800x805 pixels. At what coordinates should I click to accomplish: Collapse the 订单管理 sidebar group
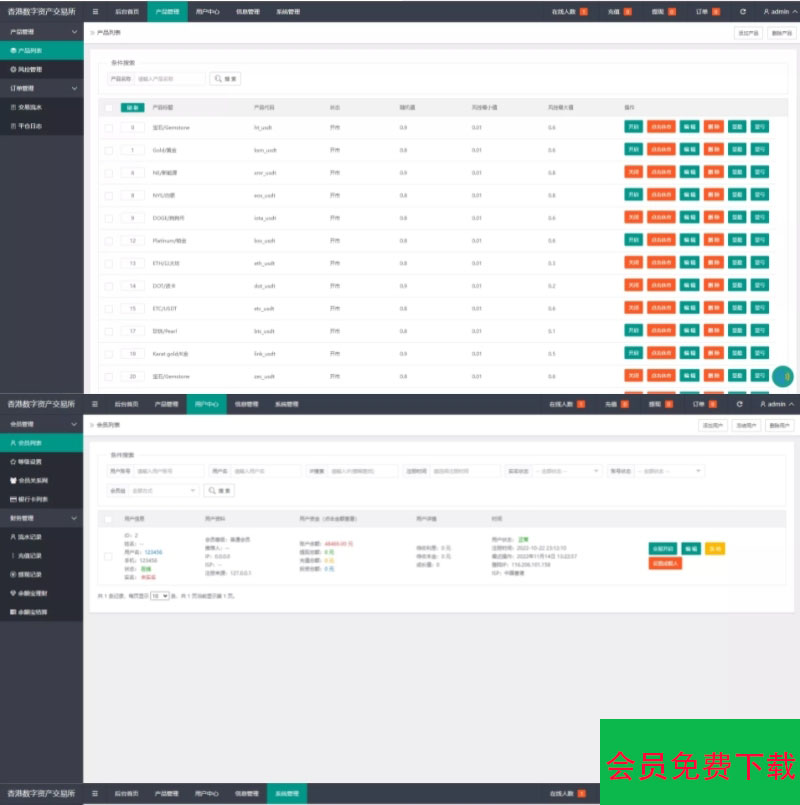pos(74,88)
